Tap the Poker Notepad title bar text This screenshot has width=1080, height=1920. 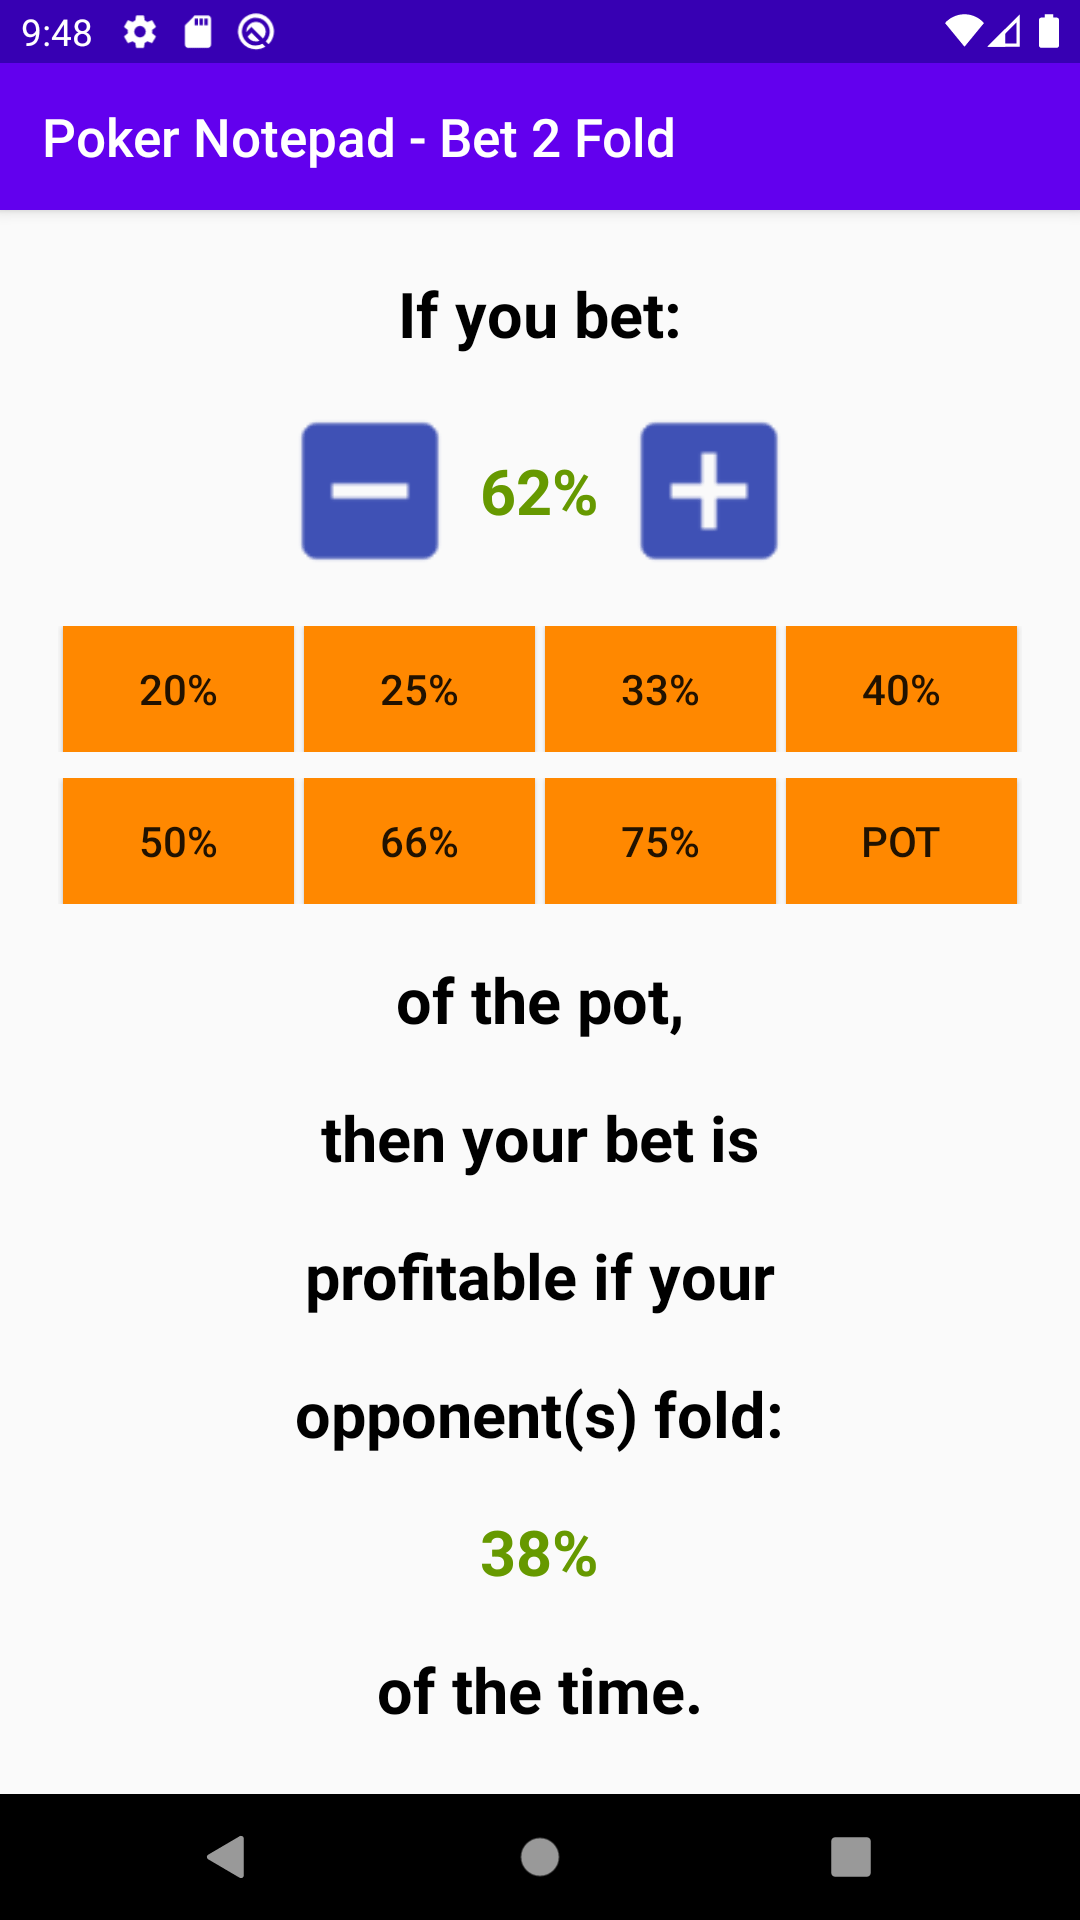click(359, 138)
